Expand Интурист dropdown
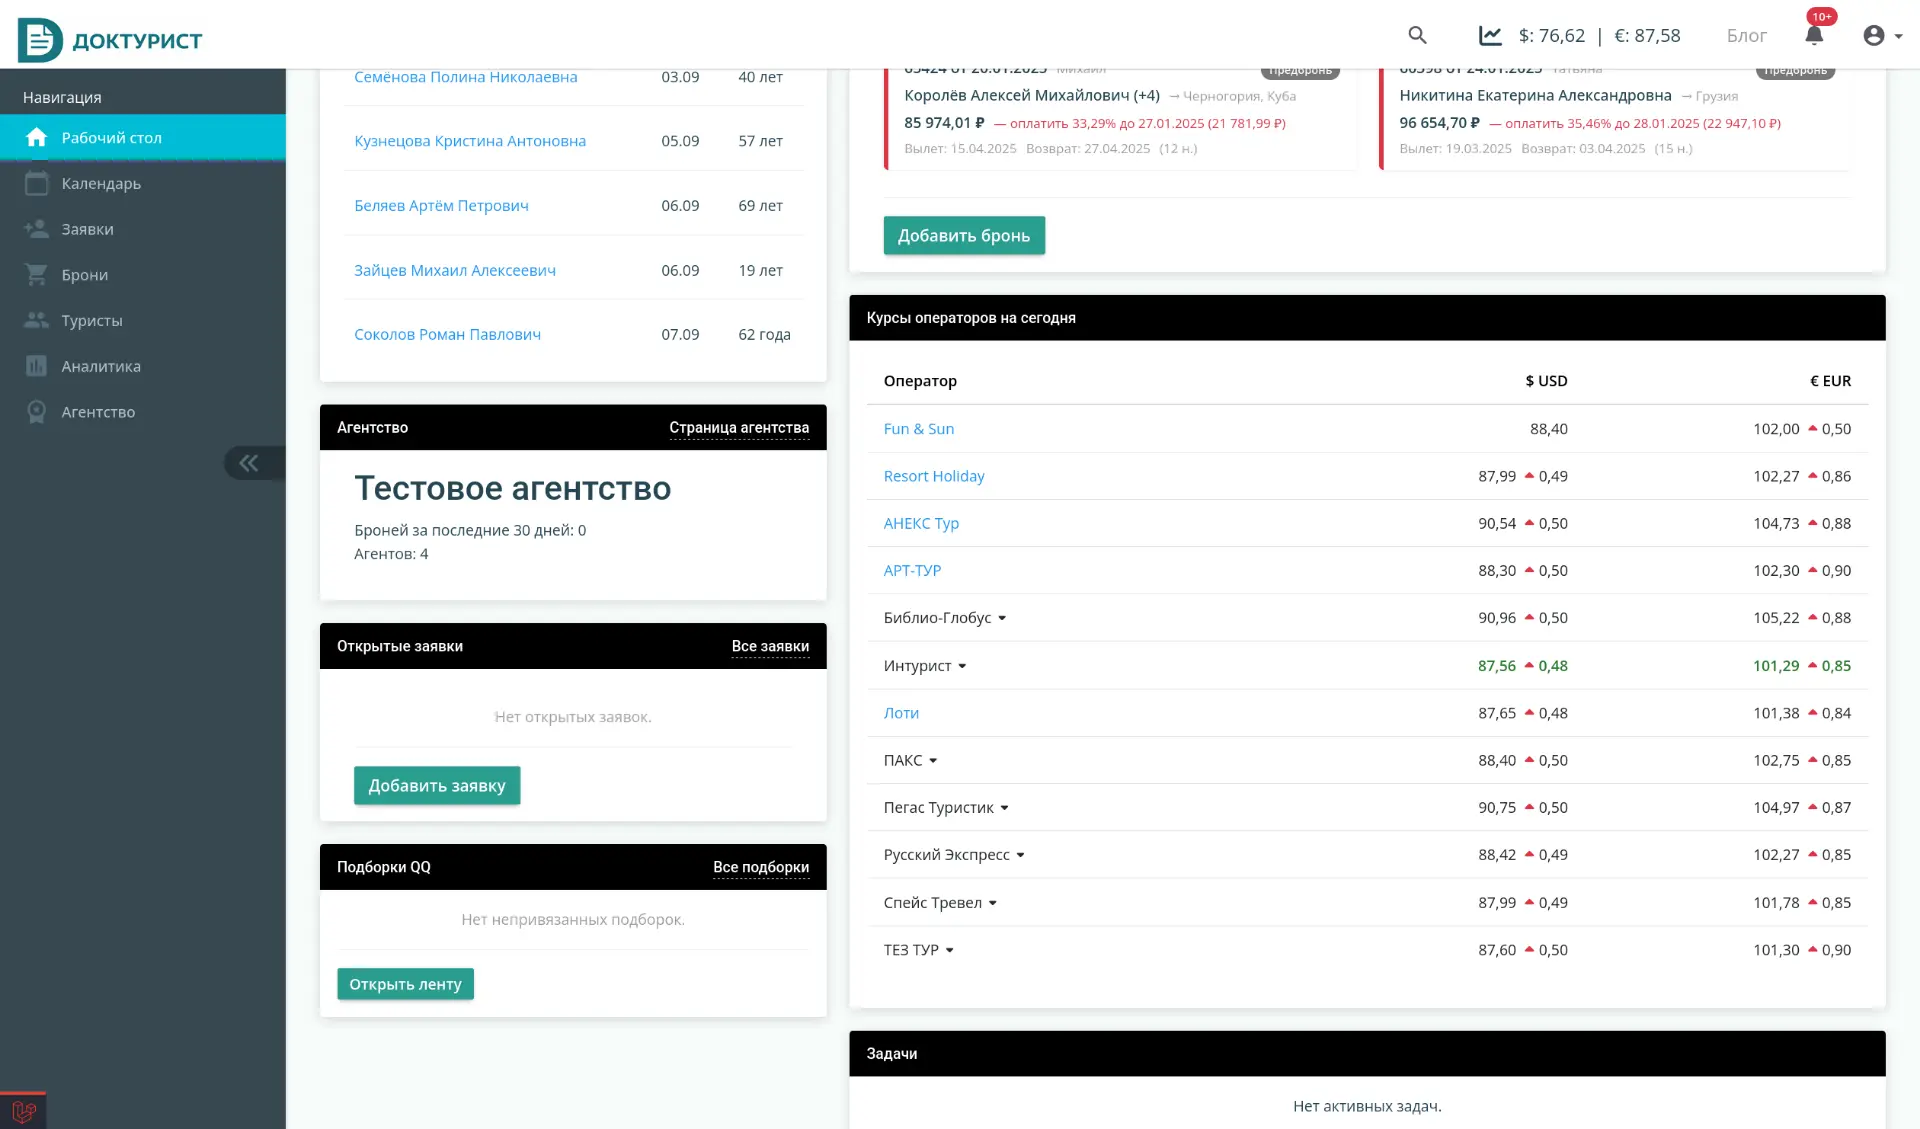This screenshot has height=1129, width=1920. point(924,666)
